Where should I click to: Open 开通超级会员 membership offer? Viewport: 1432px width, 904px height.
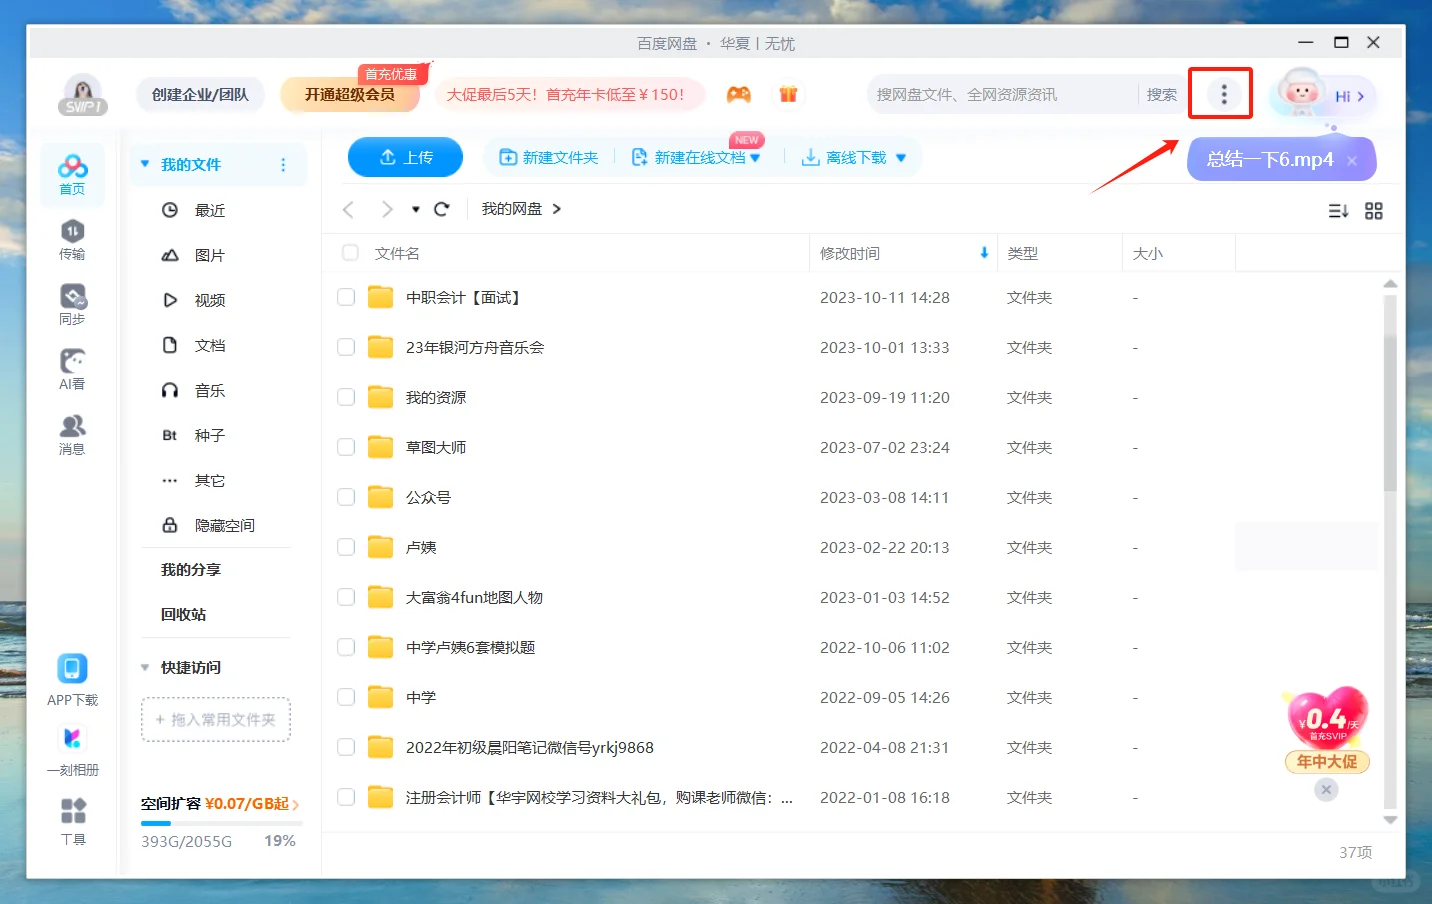click(x=350, y=93)
